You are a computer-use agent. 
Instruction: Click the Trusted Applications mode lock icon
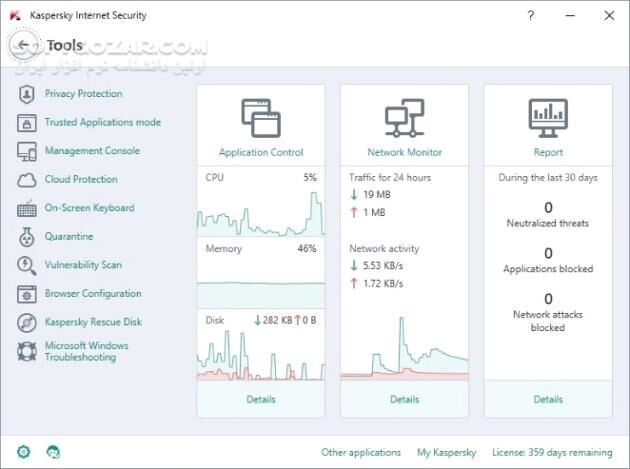click(x=27, y=123)
